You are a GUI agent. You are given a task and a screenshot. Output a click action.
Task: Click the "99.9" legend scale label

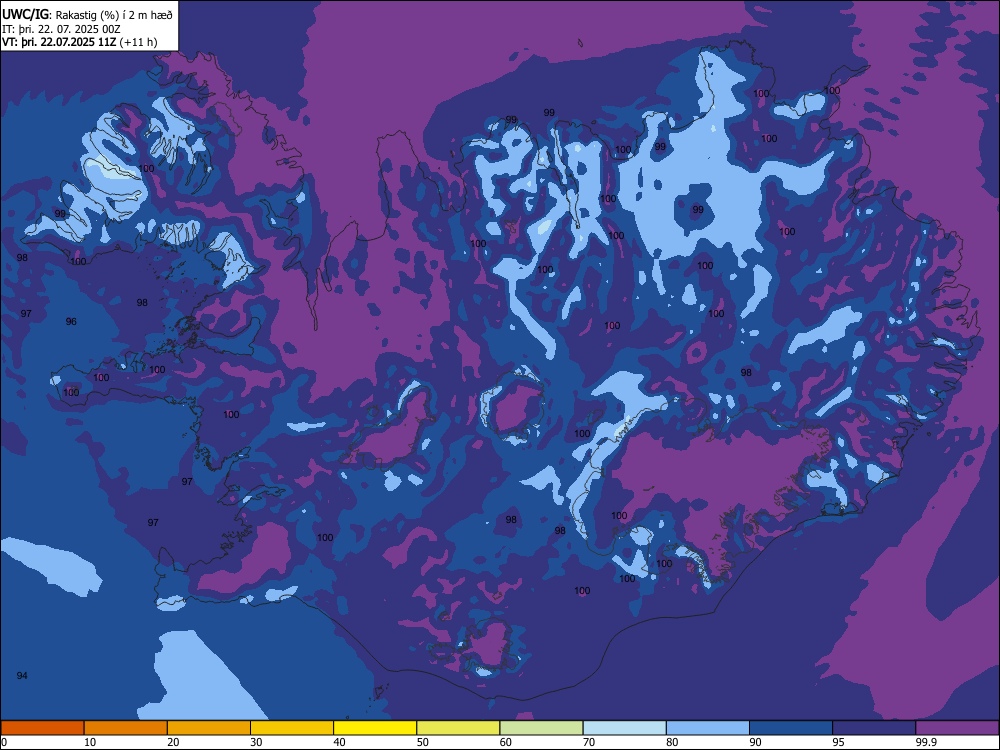coord(926,742)
